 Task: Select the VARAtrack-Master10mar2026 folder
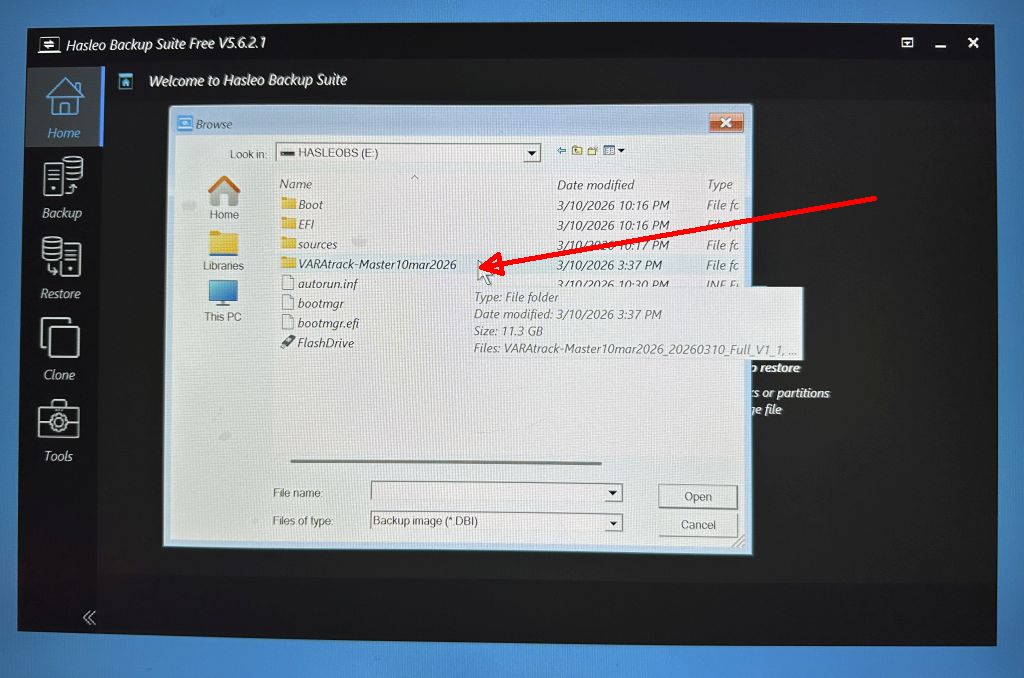(x=376, y=265)
